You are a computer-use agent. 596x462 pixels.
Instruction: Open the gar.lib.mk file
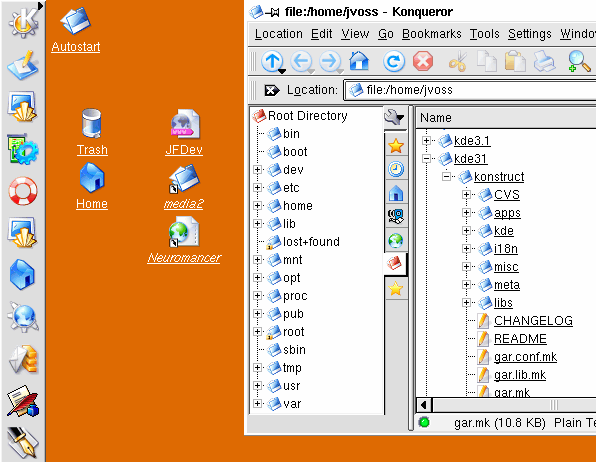coord(520,375)
